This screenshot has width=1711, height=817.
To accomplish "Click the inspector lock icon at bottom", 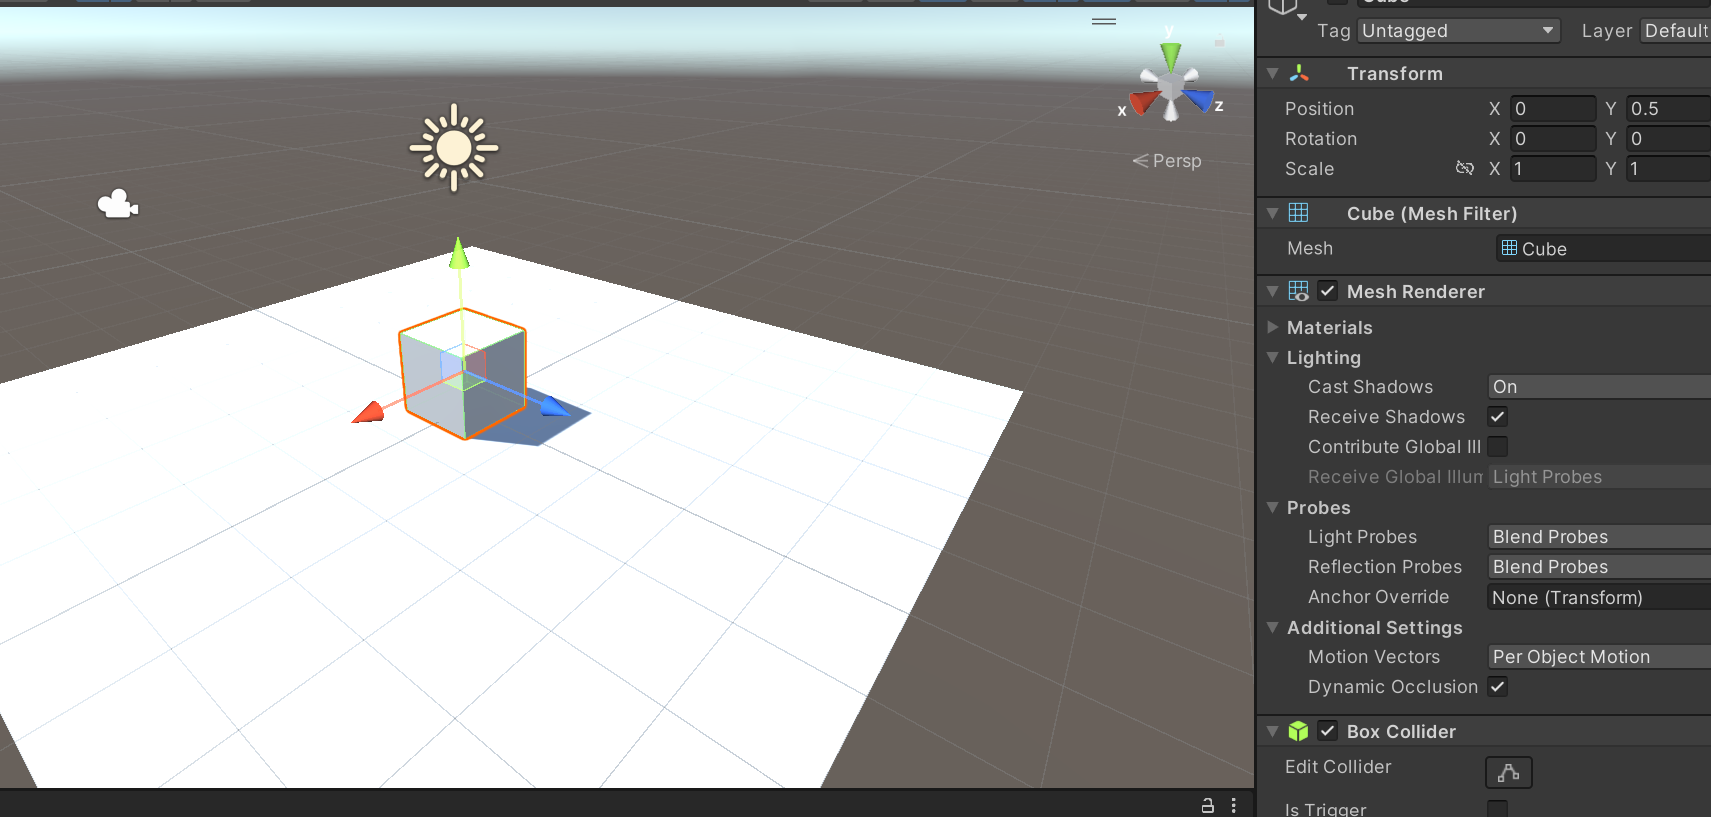I will [x=1207, y=805].
